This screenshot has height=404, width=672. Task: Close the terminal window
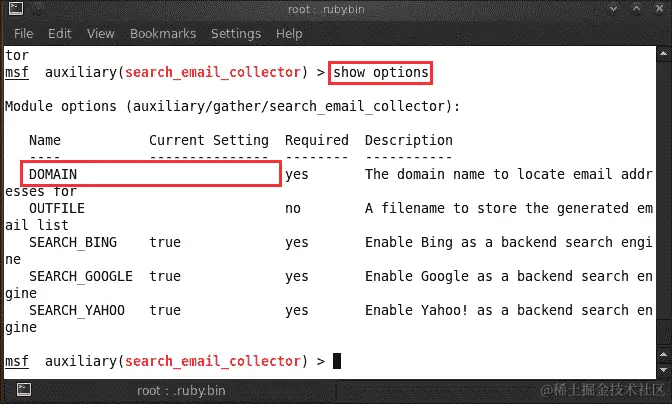click(x=660, y=8)
